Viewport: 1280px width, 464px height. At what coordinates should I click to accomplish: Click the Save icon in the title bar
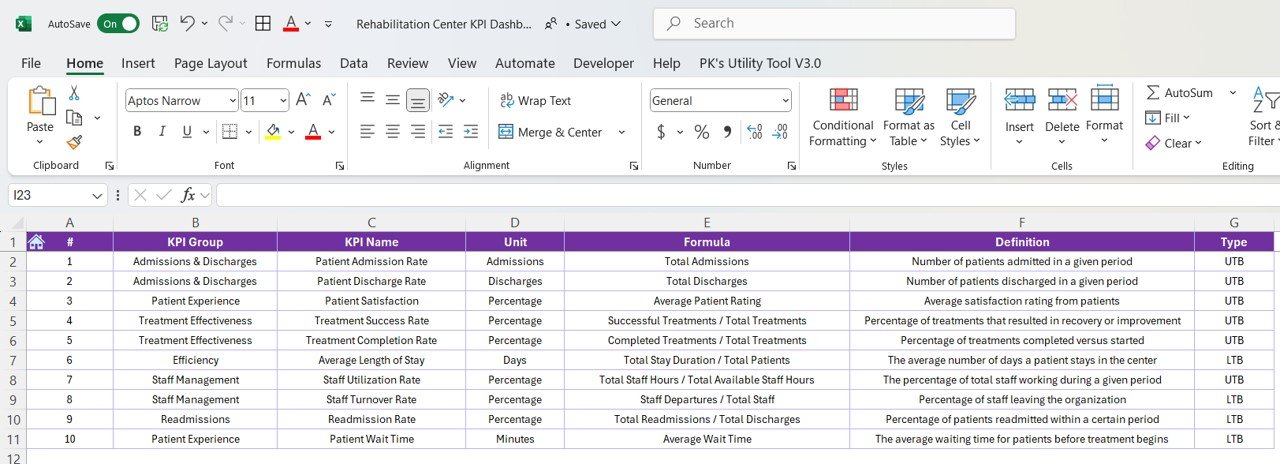tap(160, 23)
